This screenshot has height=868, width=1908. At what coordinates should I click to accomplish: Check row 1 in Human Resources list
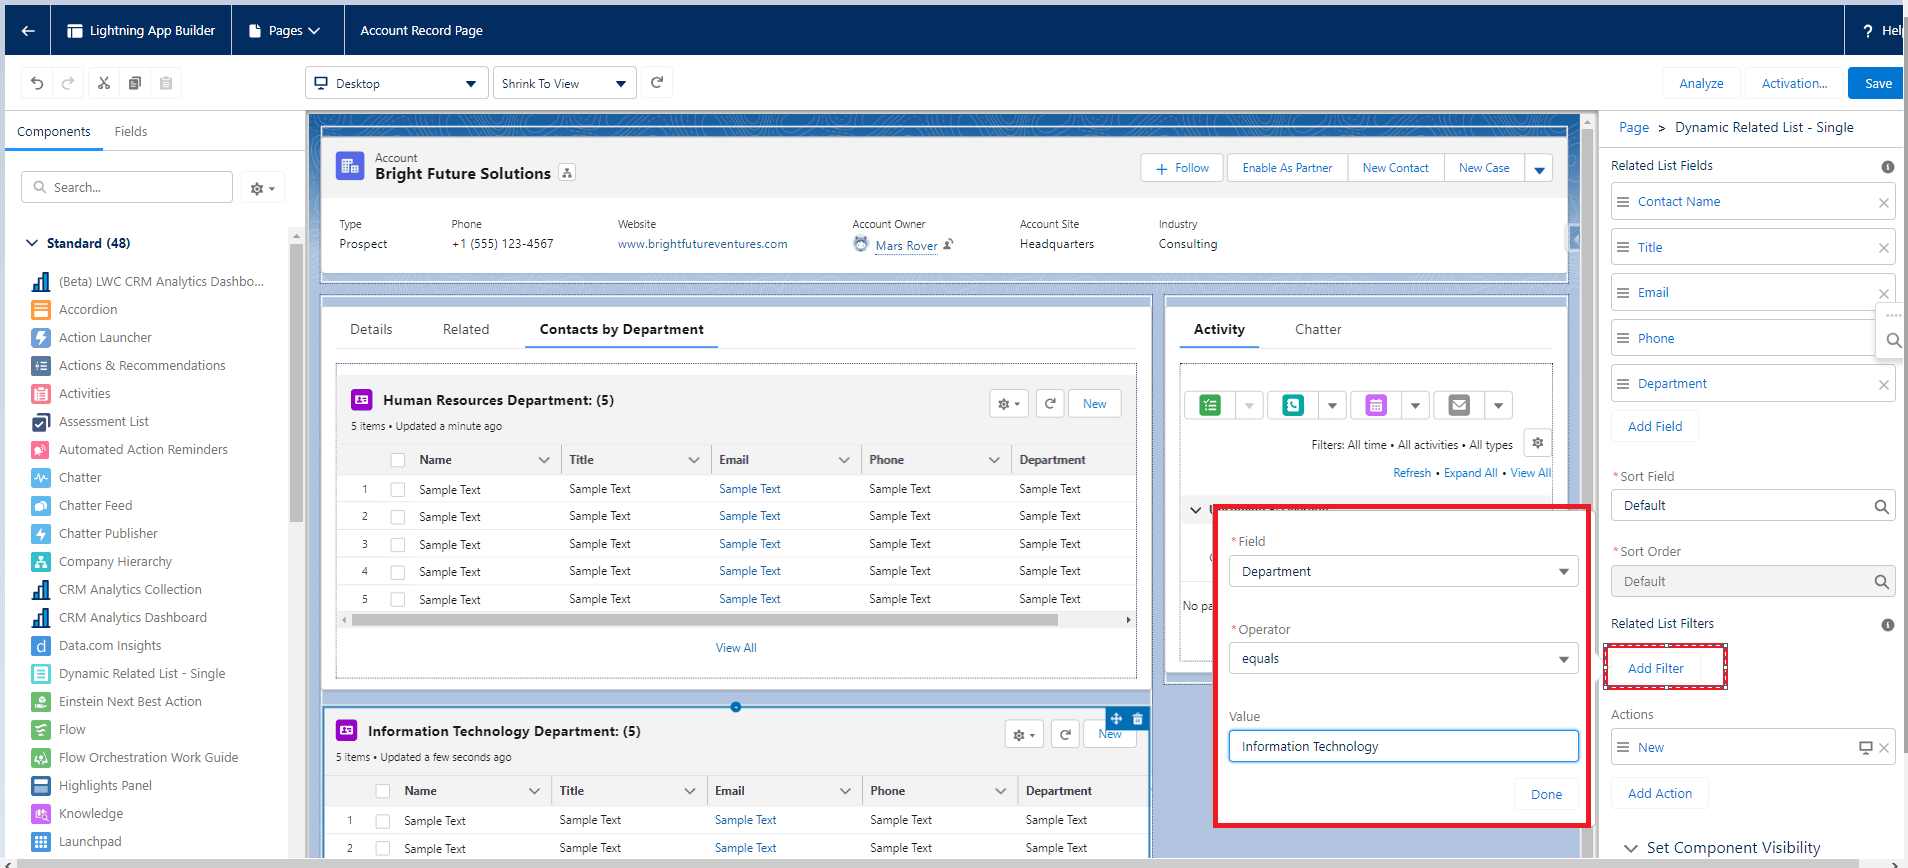click(x=398, y=490)
